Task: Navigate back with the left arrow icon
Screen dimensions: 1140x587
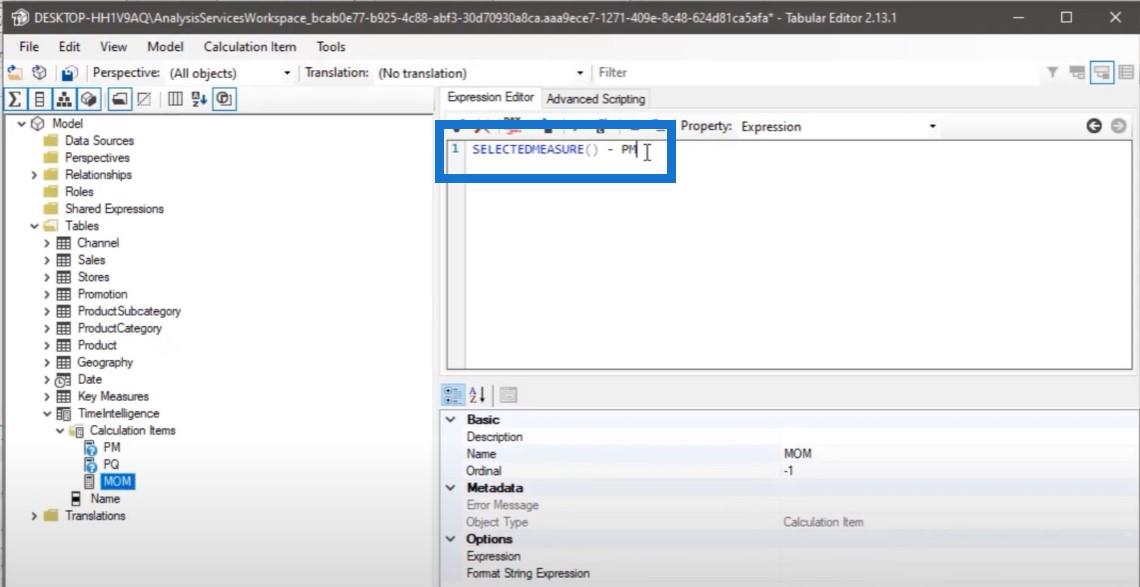Action: pos(1094,126)
